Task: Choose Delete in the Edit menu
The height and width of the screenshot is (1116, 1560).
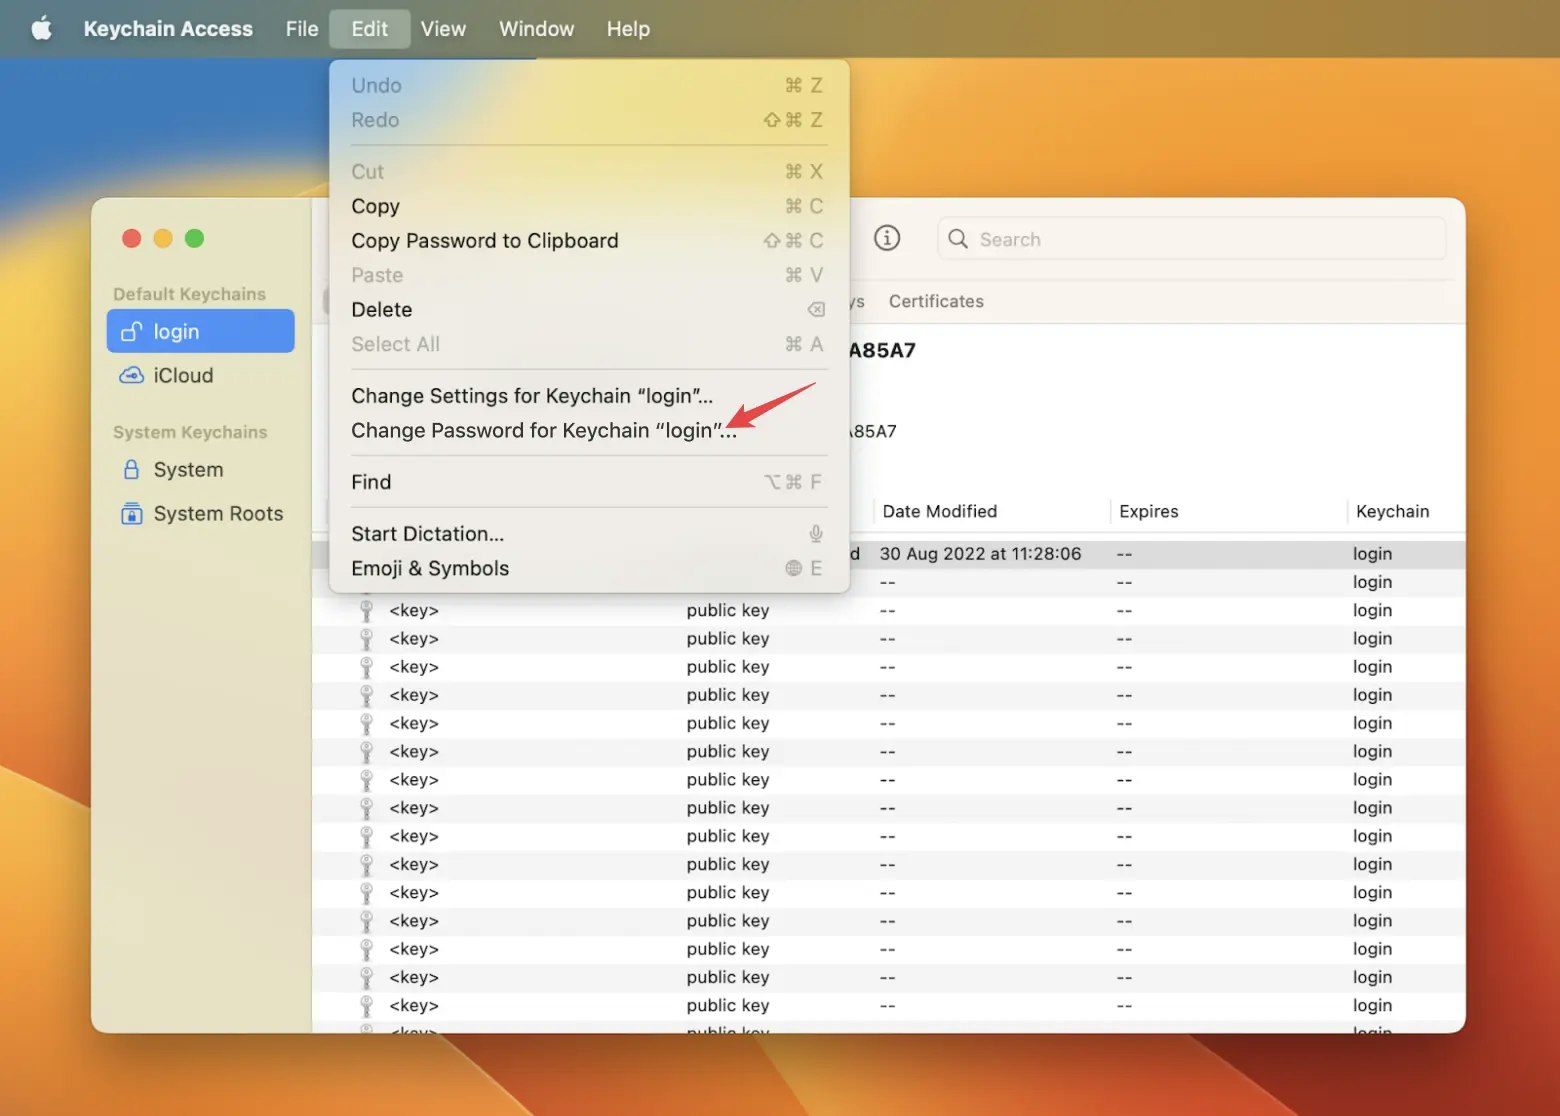Action: [x=589, y=310]
